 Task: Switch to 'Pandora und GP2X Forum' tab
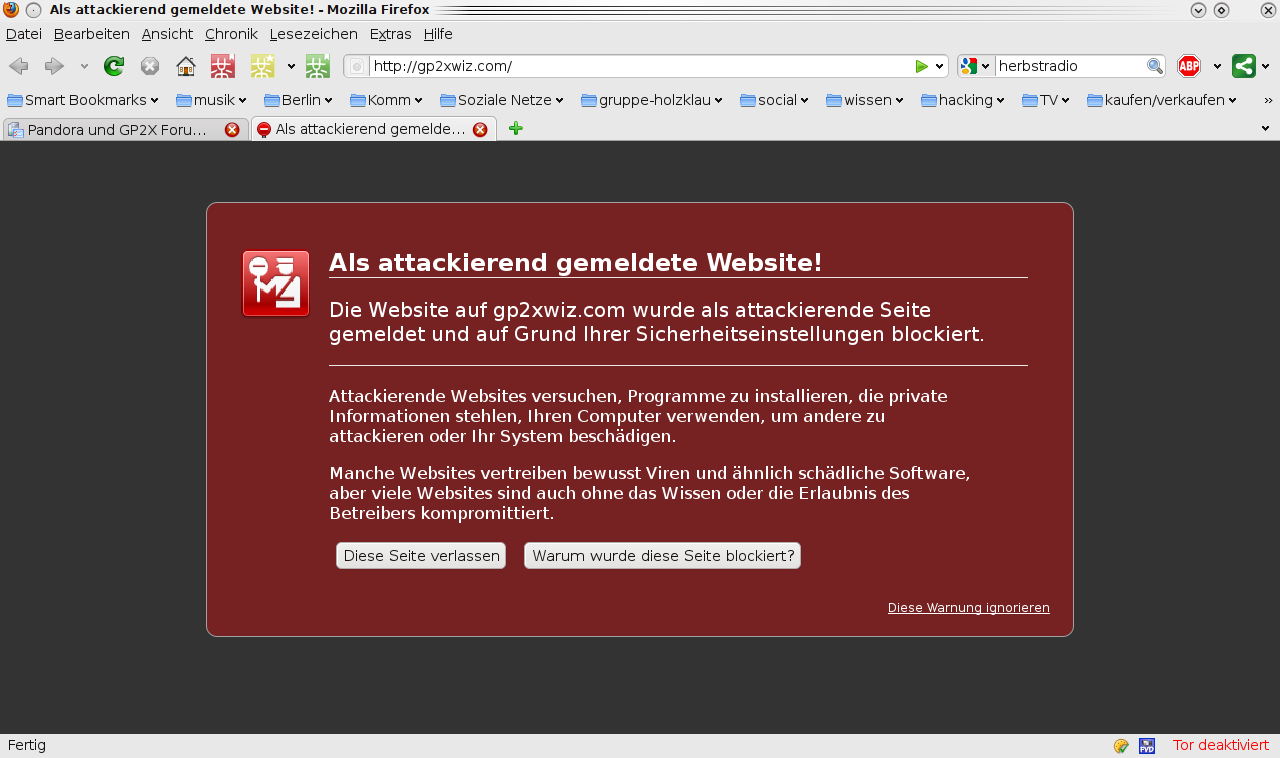point(115,130)
